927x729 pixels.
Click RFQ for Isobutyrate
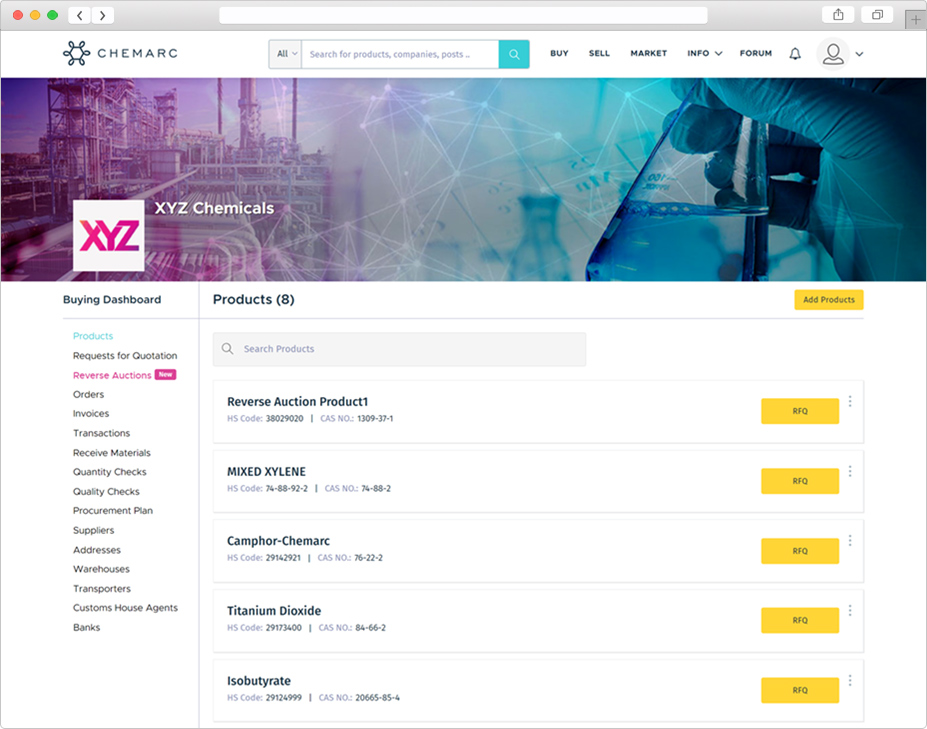click(x=800, y=690)
